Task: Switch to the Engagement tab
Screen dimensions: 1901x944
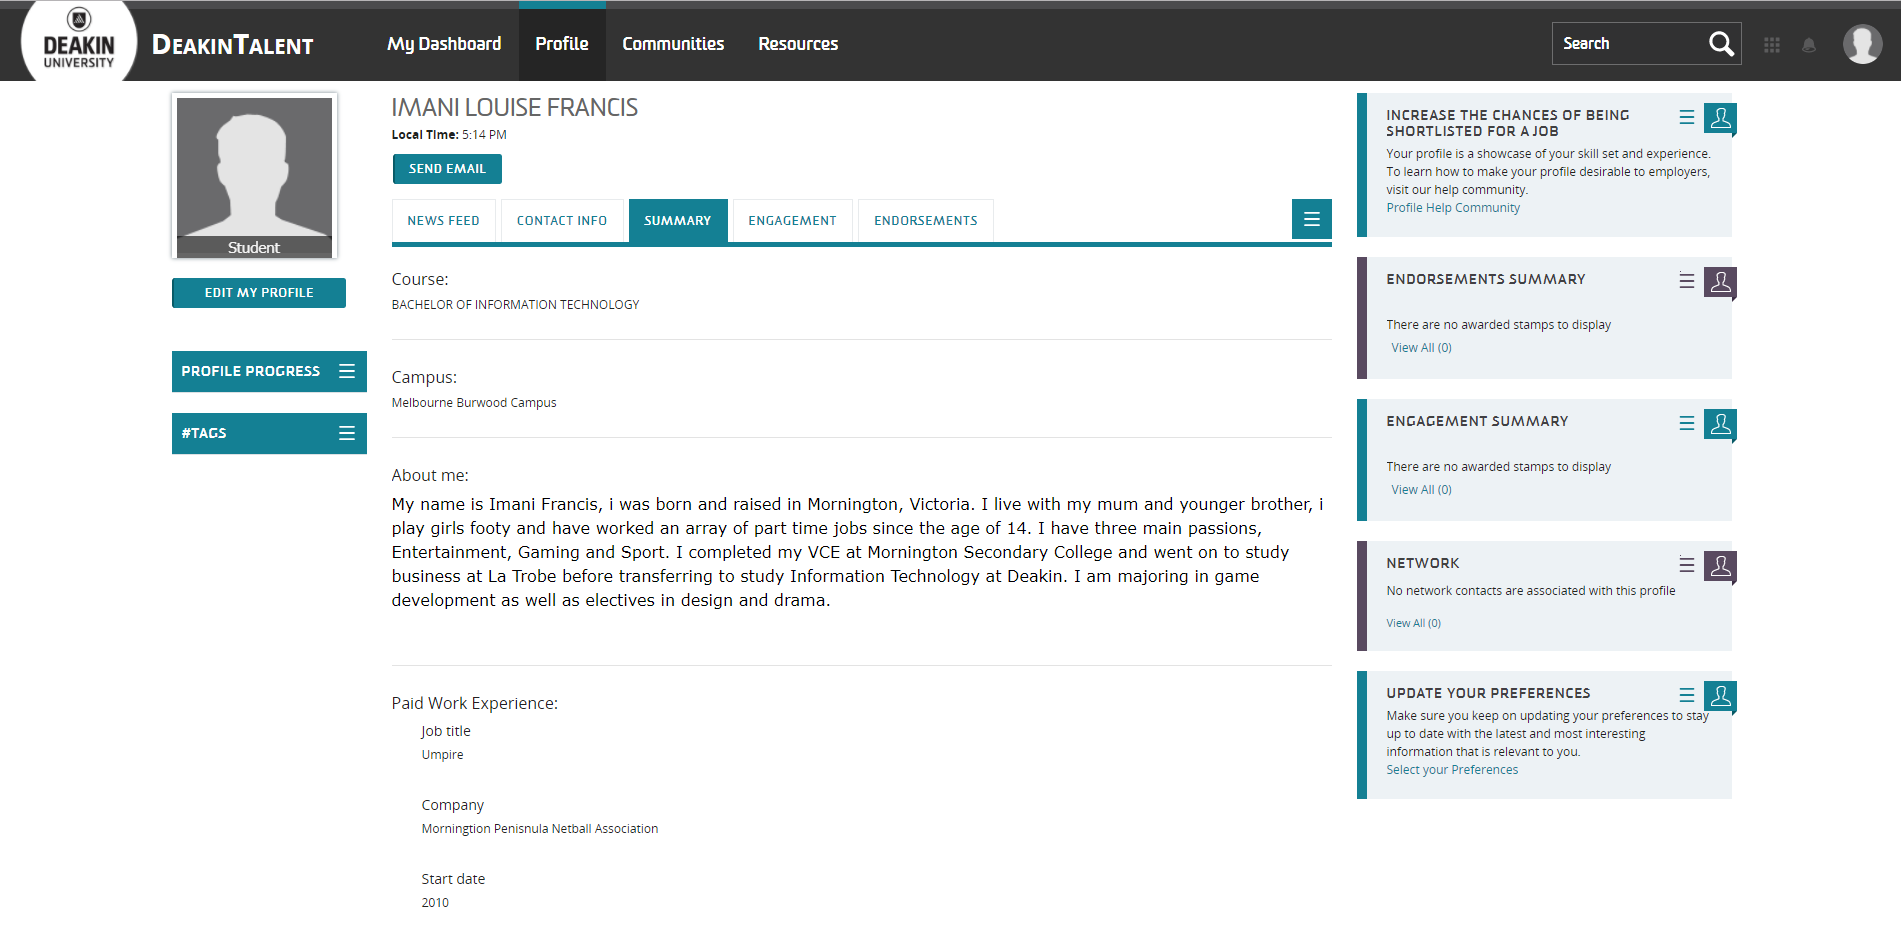Action: click(x=792, y=221)
